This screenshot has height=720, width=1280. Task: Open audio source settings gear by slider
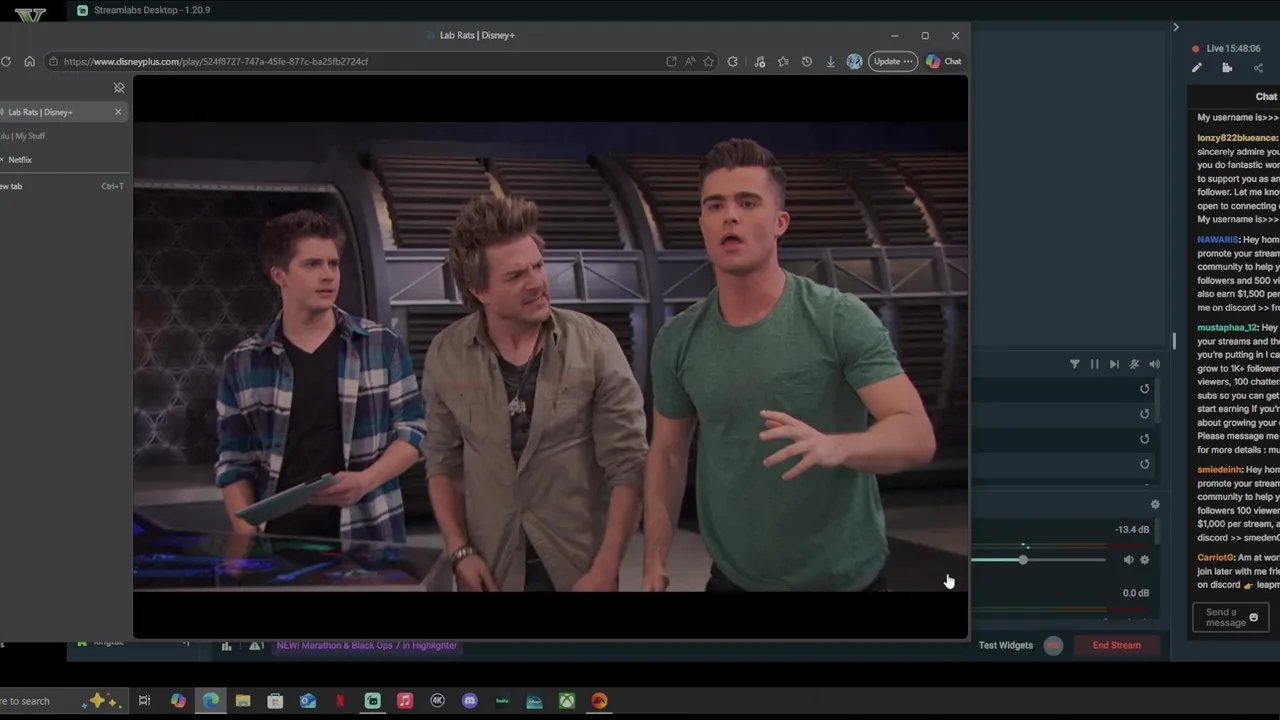tap(1145, 560)
